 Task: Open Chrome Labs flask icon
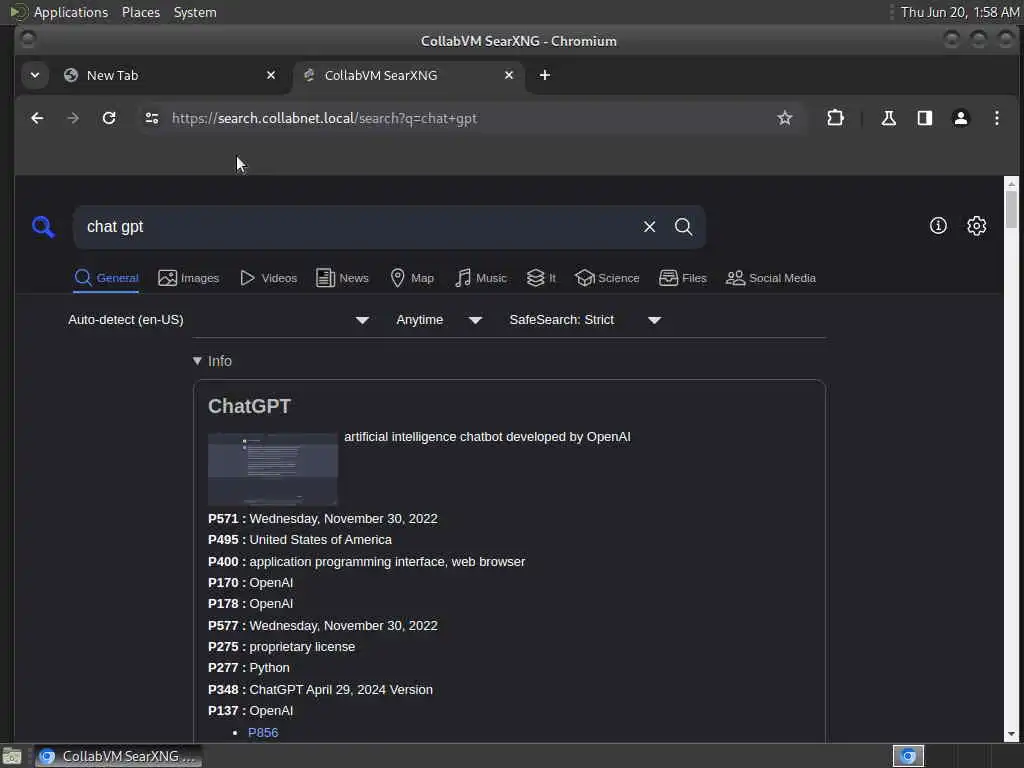pos(888,118)
